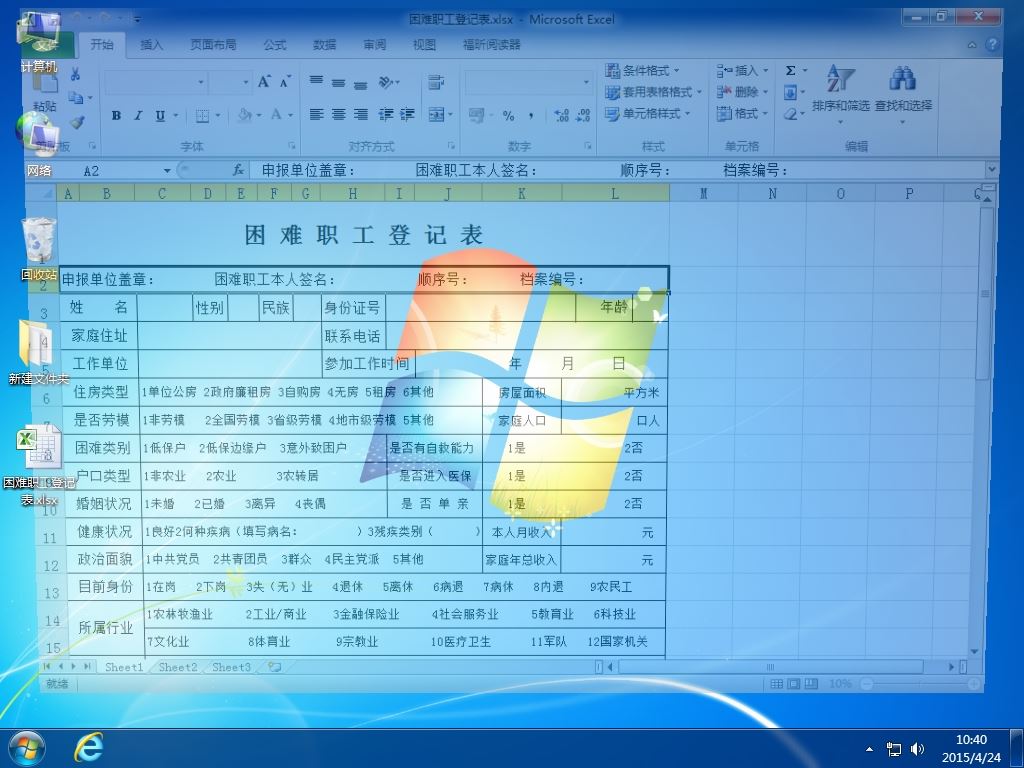Select the Format Painter brush
This screenshot has height=768, width=1024.
pyautogui.click(x=77, y=122)
